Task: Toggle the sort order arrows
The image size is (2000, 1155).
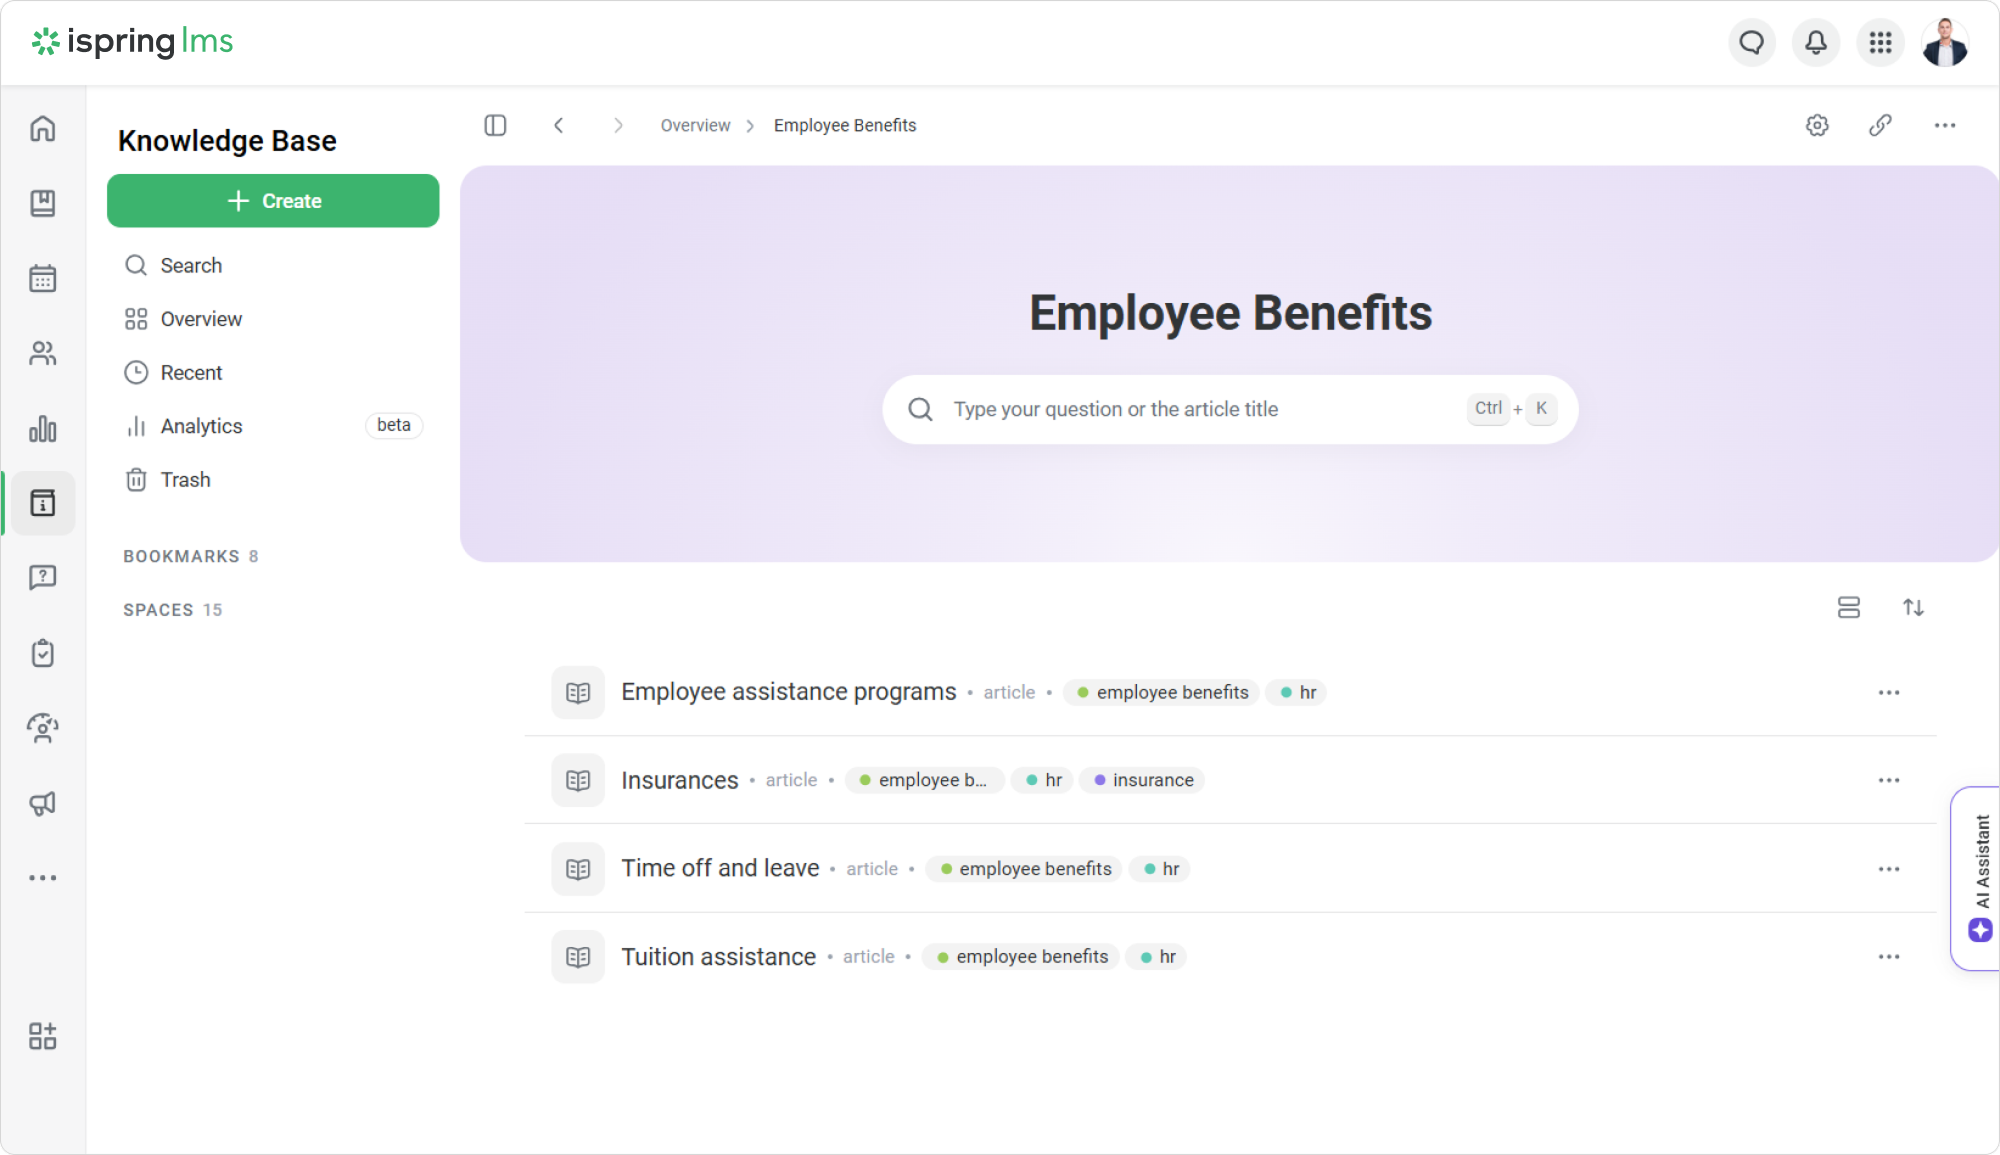Action: click(1913, 608)
